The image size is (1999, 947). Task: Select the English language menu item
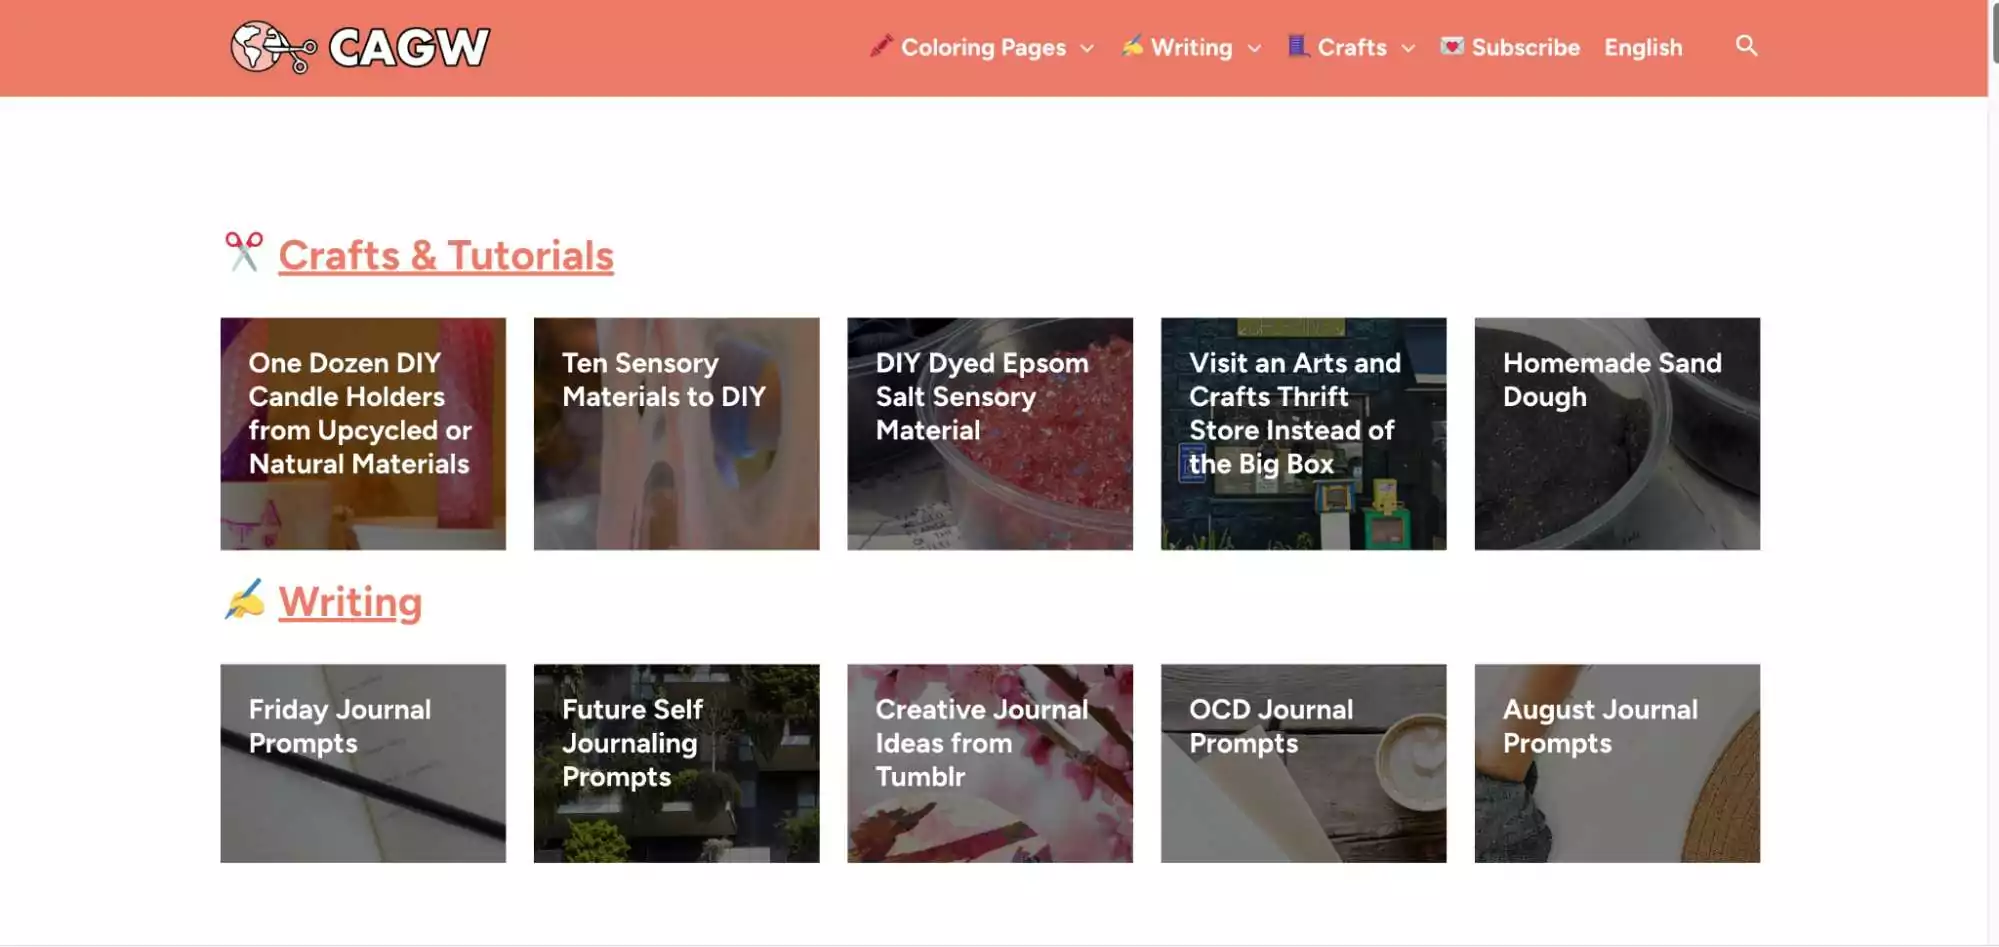pos(1643,47)
